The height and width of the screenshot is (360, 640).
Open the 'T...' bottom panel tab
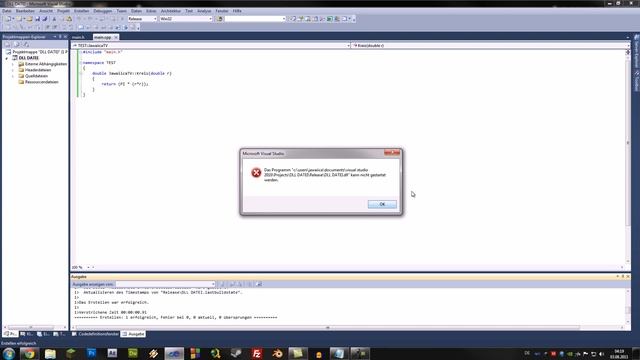(x=60, y=334)
